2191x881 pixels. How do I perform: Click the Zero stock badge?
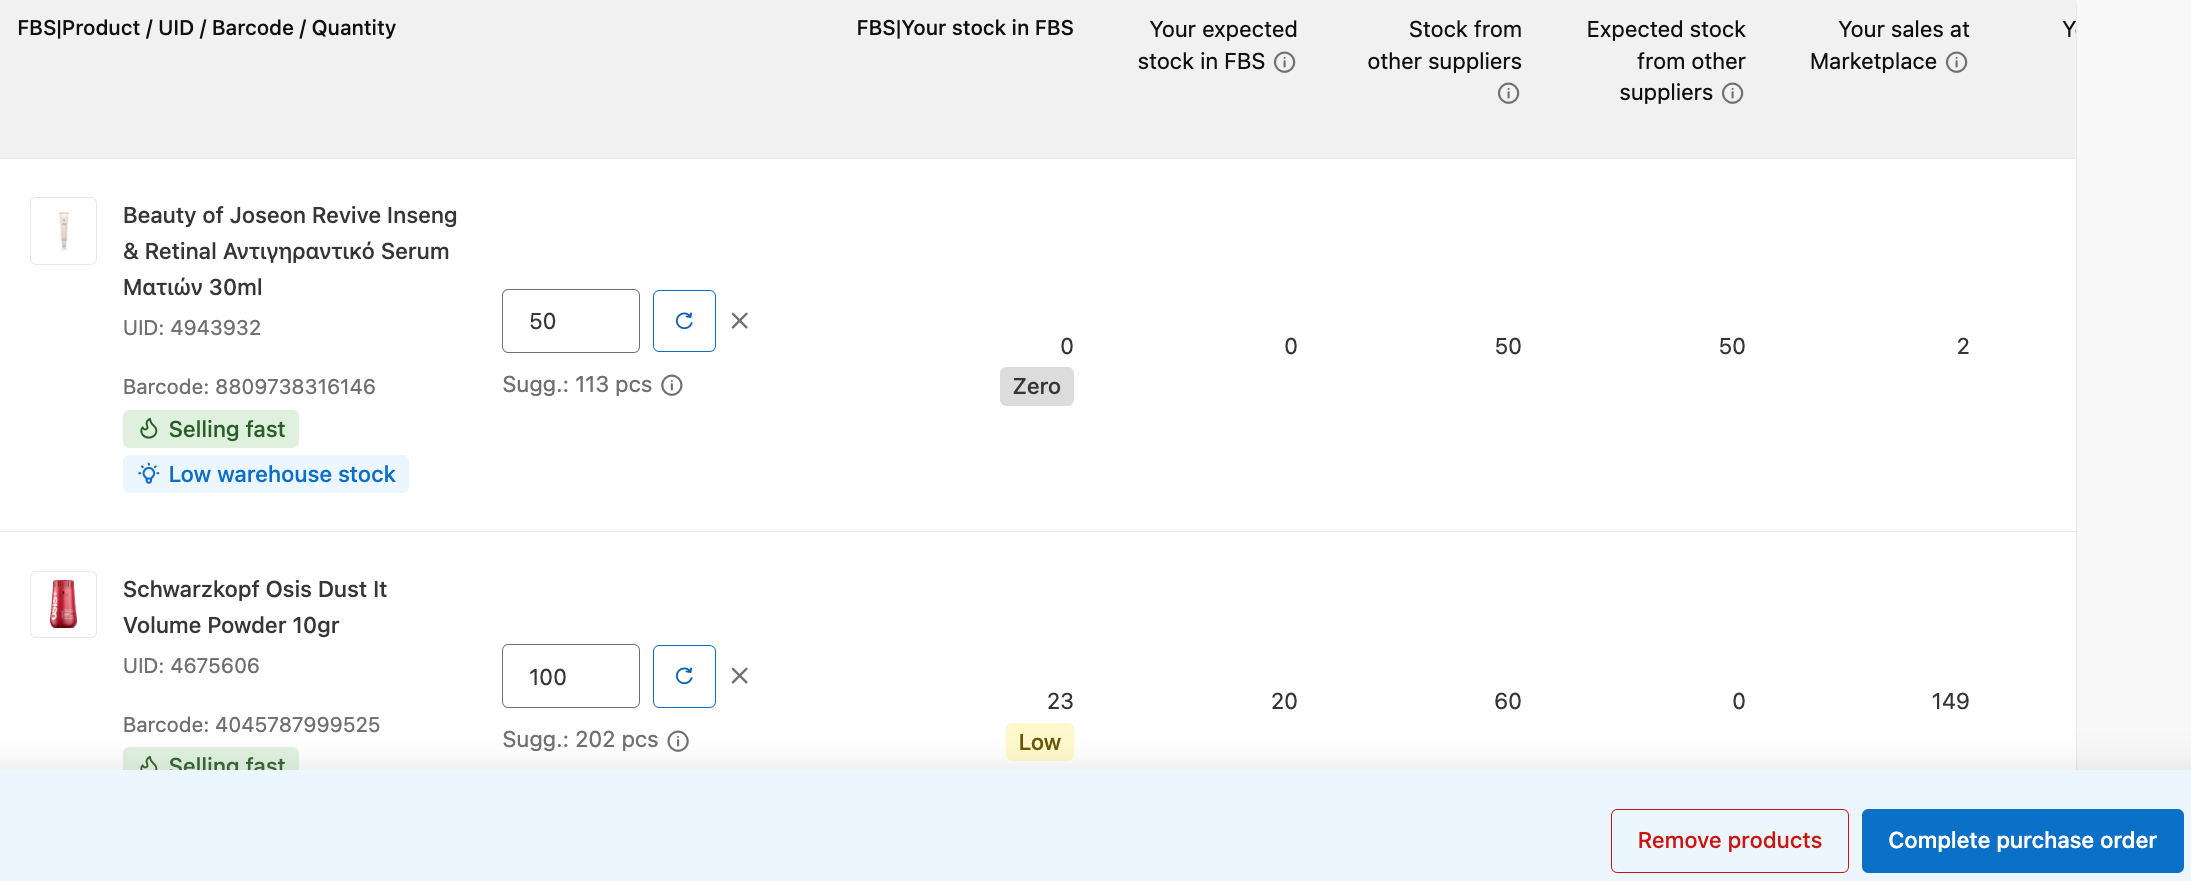click(1036, 387)
